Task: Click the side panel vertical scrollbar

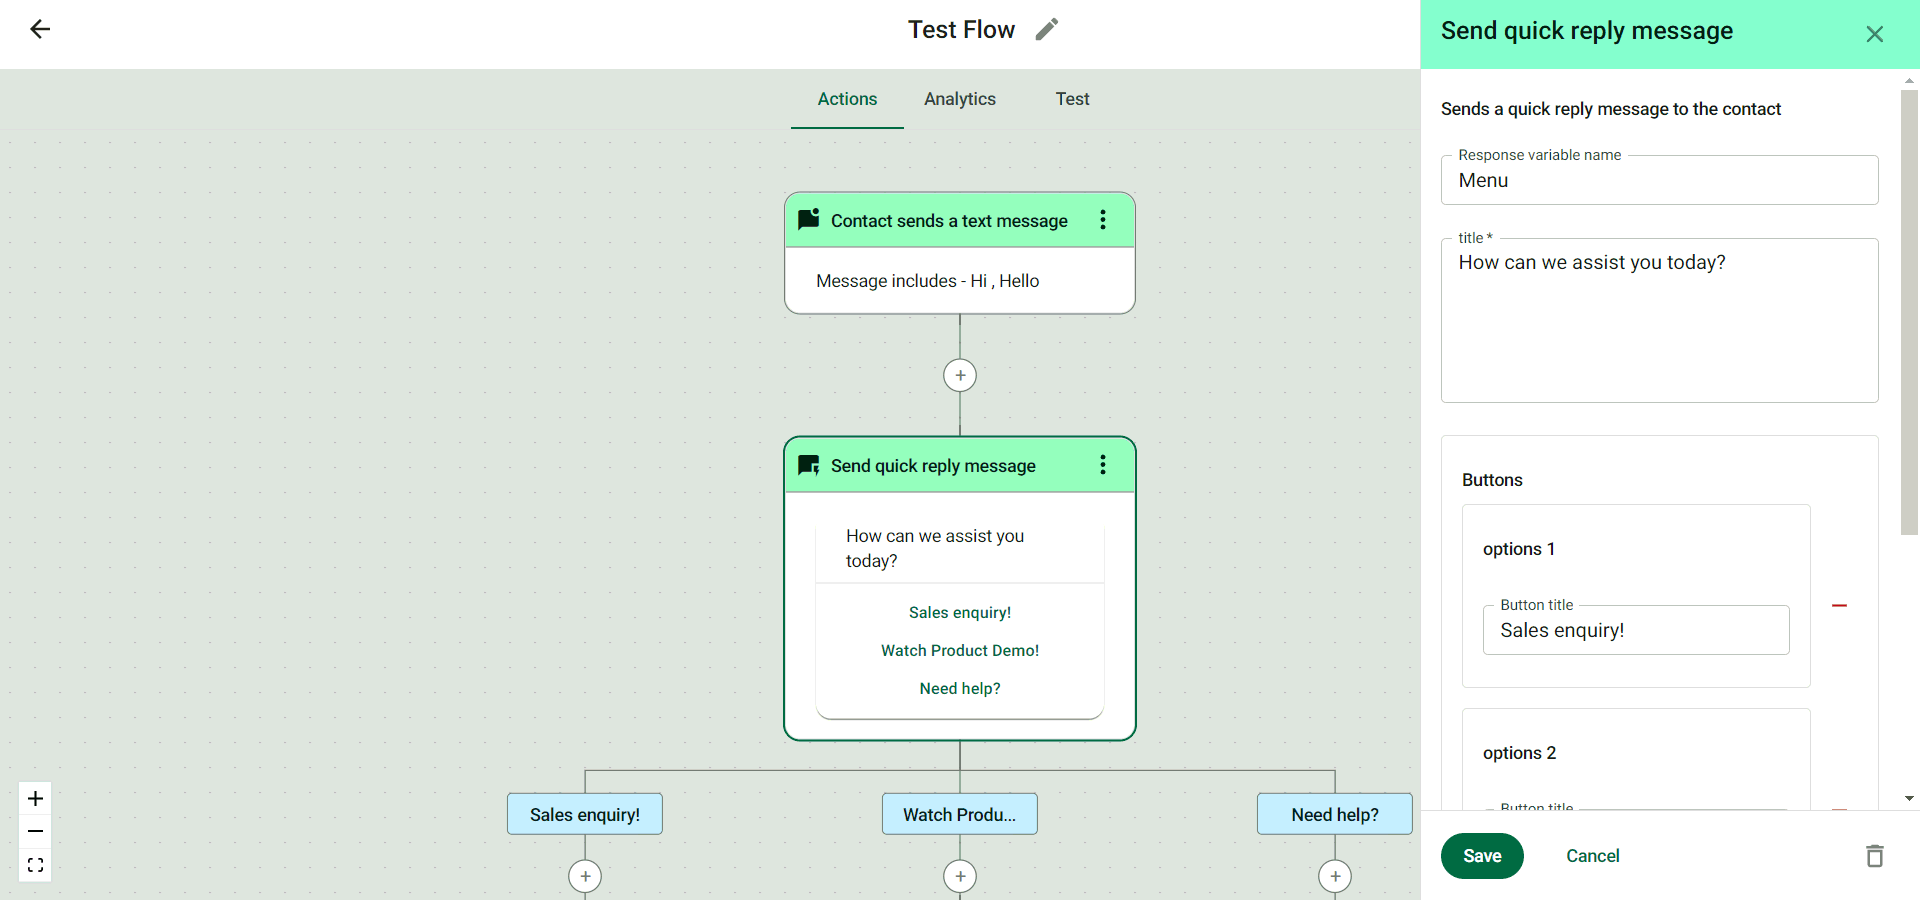Action: pos(1909,312)
